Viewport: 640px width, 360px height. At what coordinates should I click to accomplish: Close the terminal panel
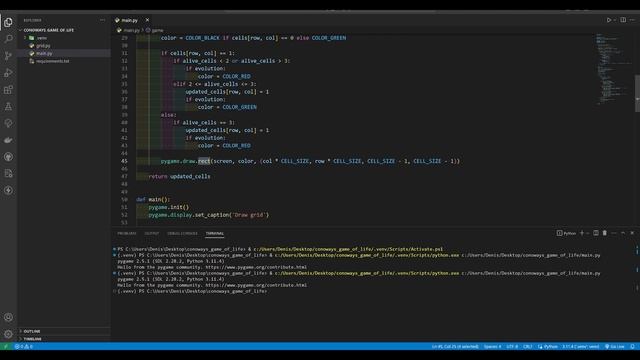(x=632, y=233)
